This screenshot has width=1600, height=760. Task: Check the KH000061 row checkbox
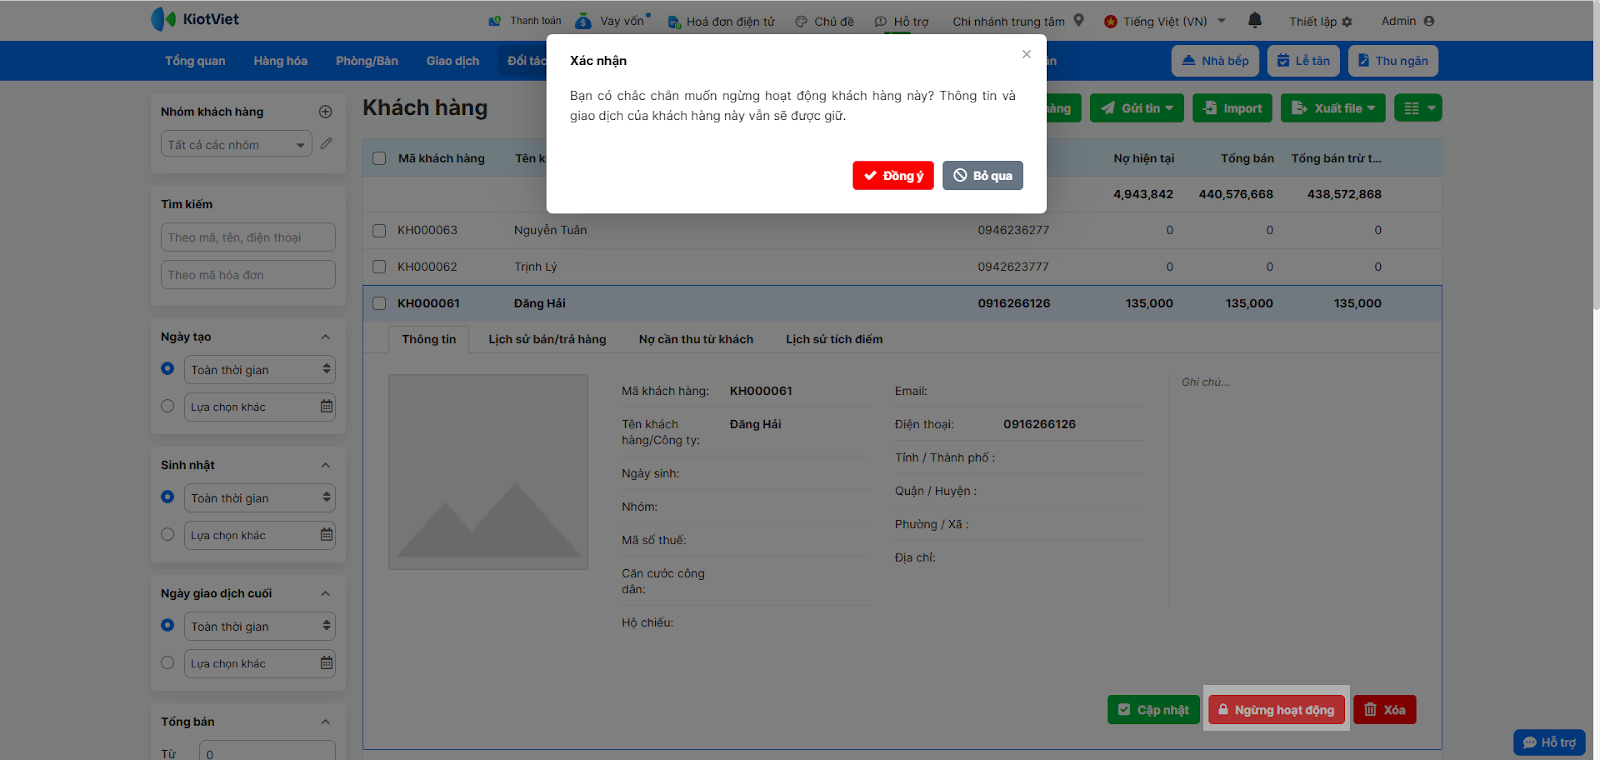[379, 303]
